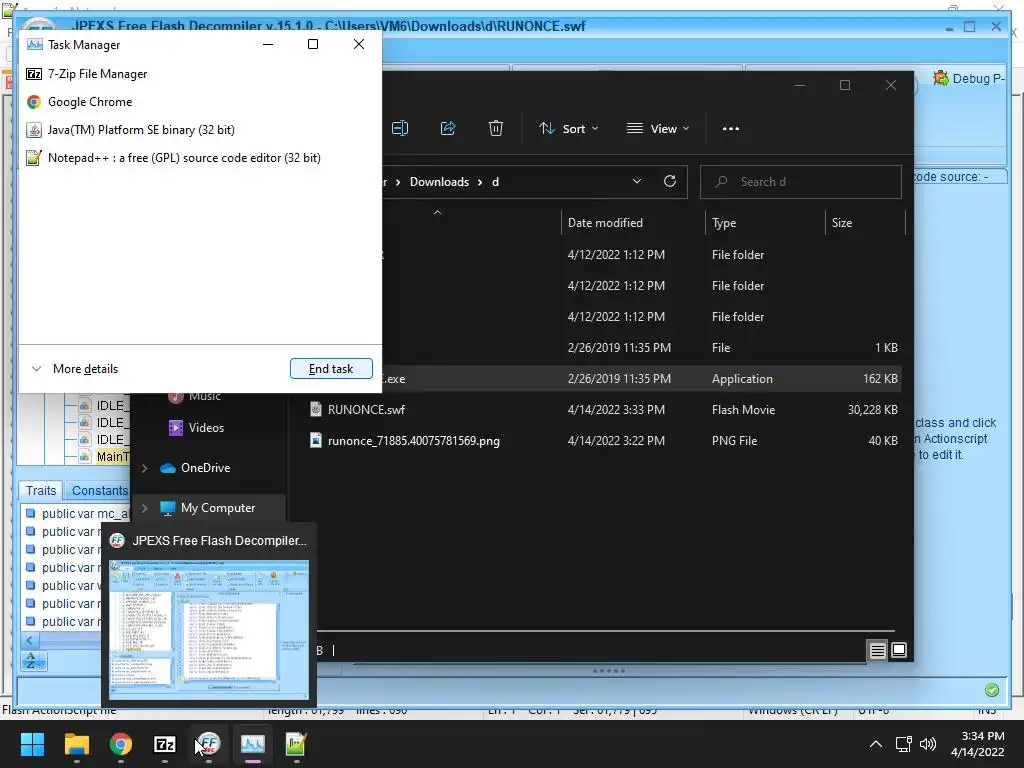Image resolution: width=1024 pixels, height=768 pixels.
Task: Click the Search d input field
Action: (x=801, y=182)
